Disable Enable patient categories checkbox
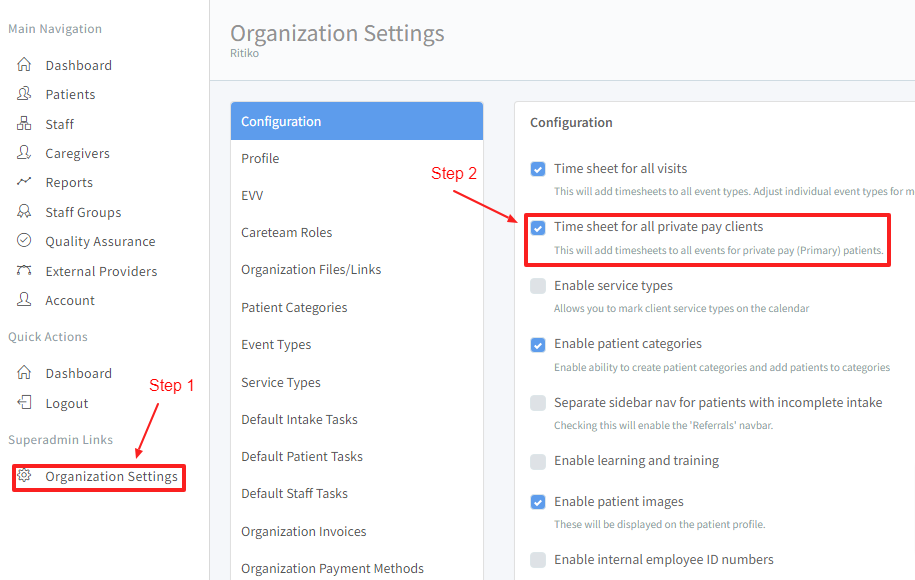915x580 pixels. coord(538,344)
